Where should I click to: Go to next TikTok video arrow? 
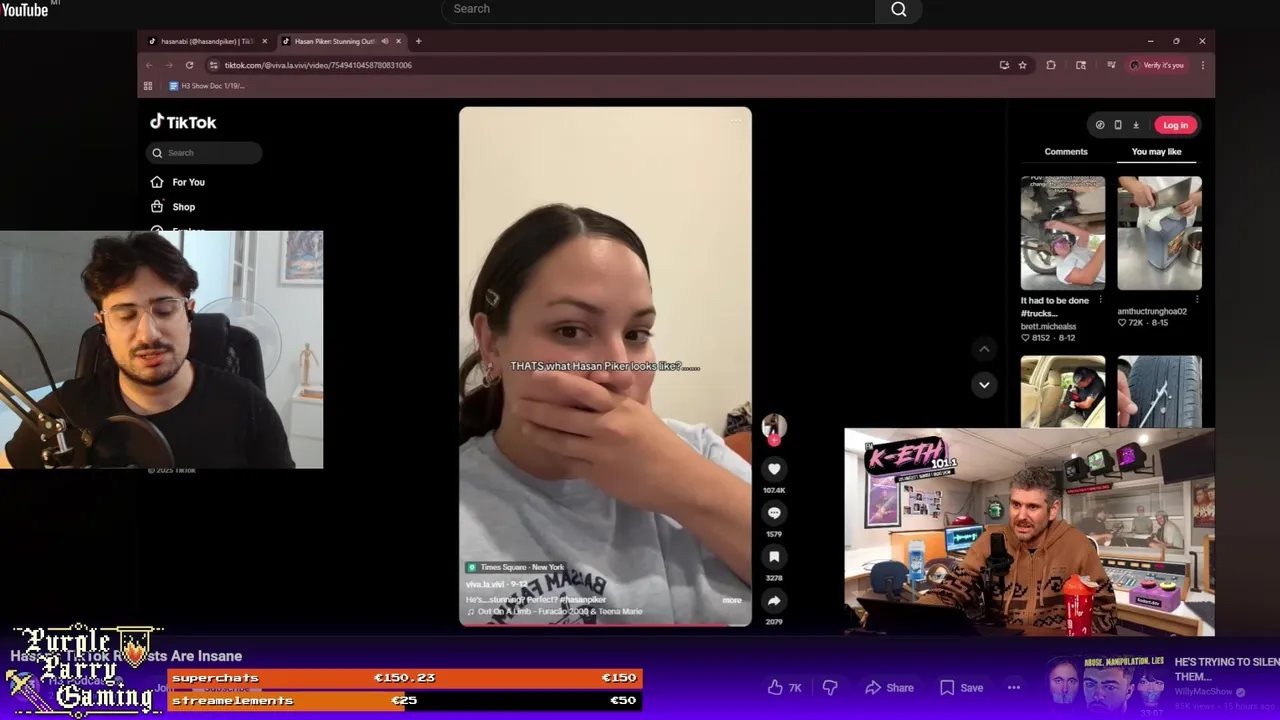(984, 385)
